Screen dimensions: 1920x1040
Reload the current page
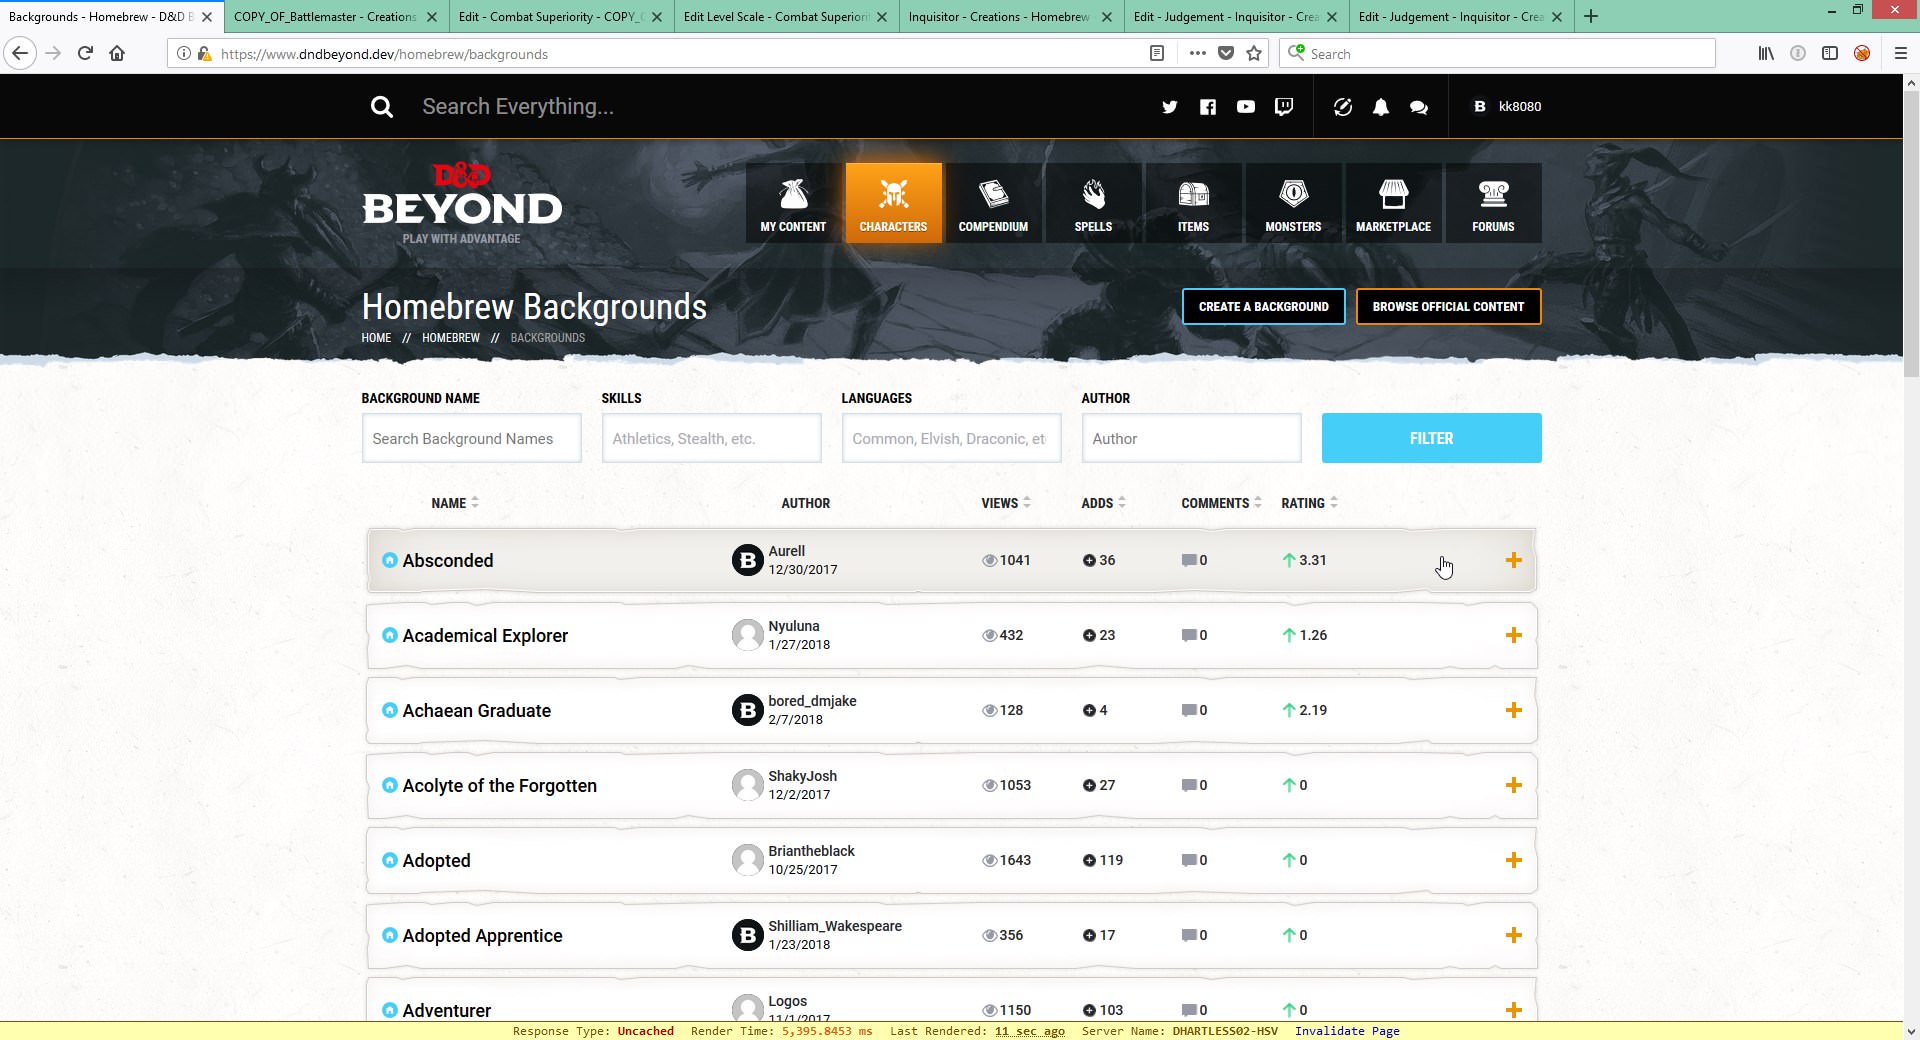[x=86, y=54]
